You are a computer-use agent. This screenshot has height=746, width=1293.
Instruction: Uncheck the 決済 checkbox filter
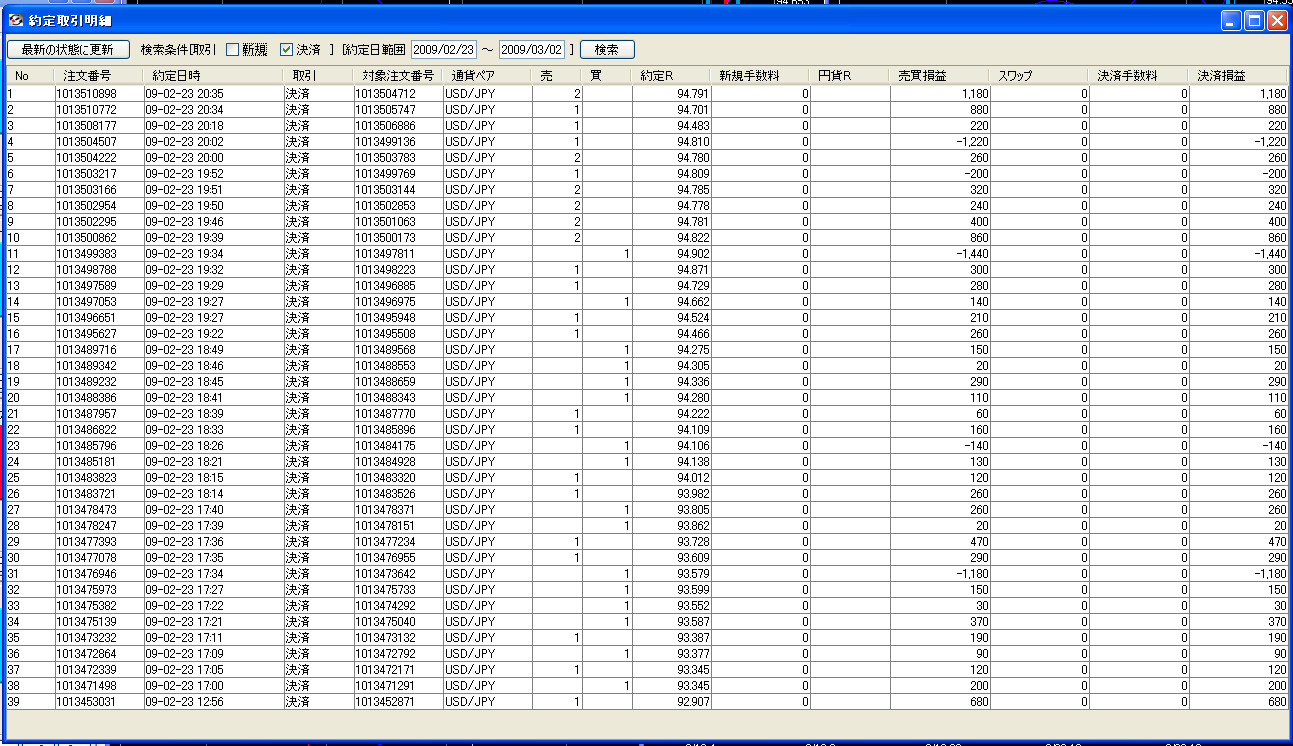[286, 49]
